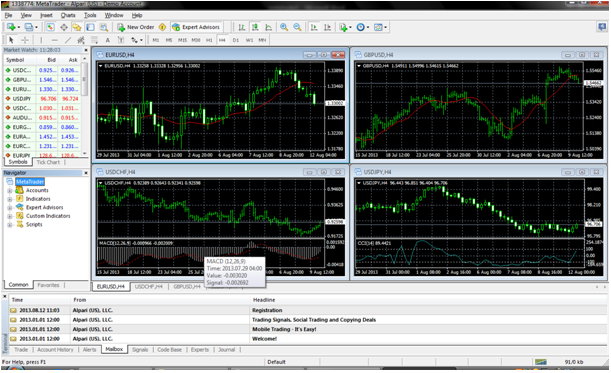This screenshot has width=611, height=373.
Task: Toggle Expert Advisors trading button
Action: (197, 27)
